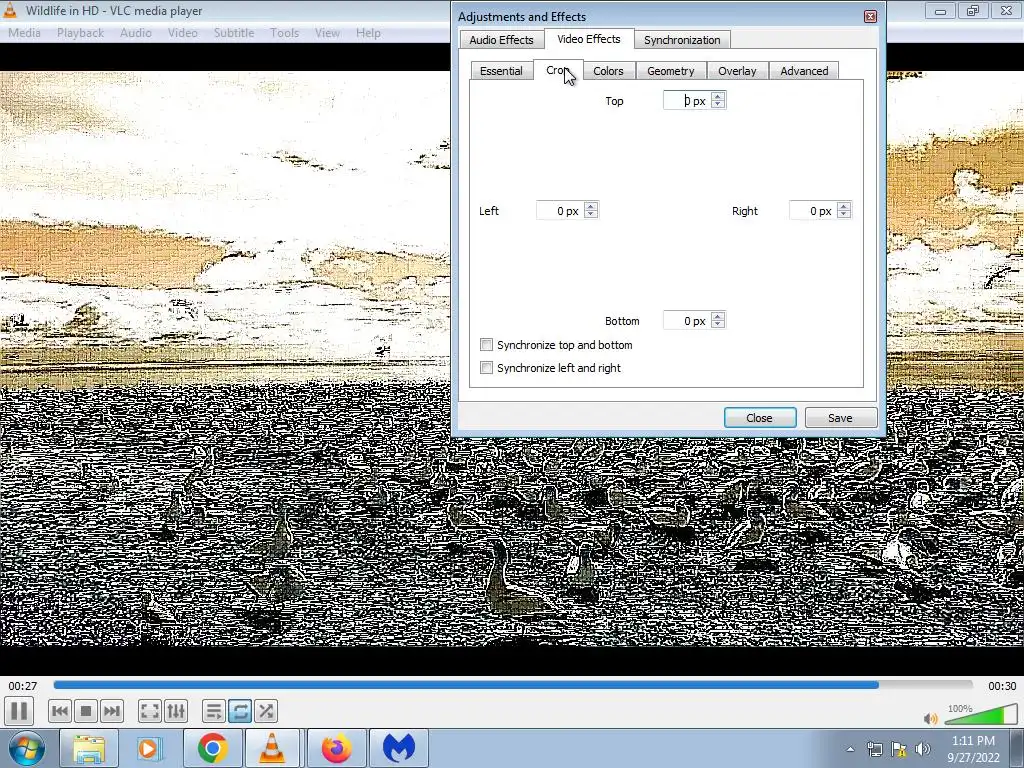The height and width of the screenshot is (768, 1024).
Task: Skip to next media item
Action: tap(112, 711)
